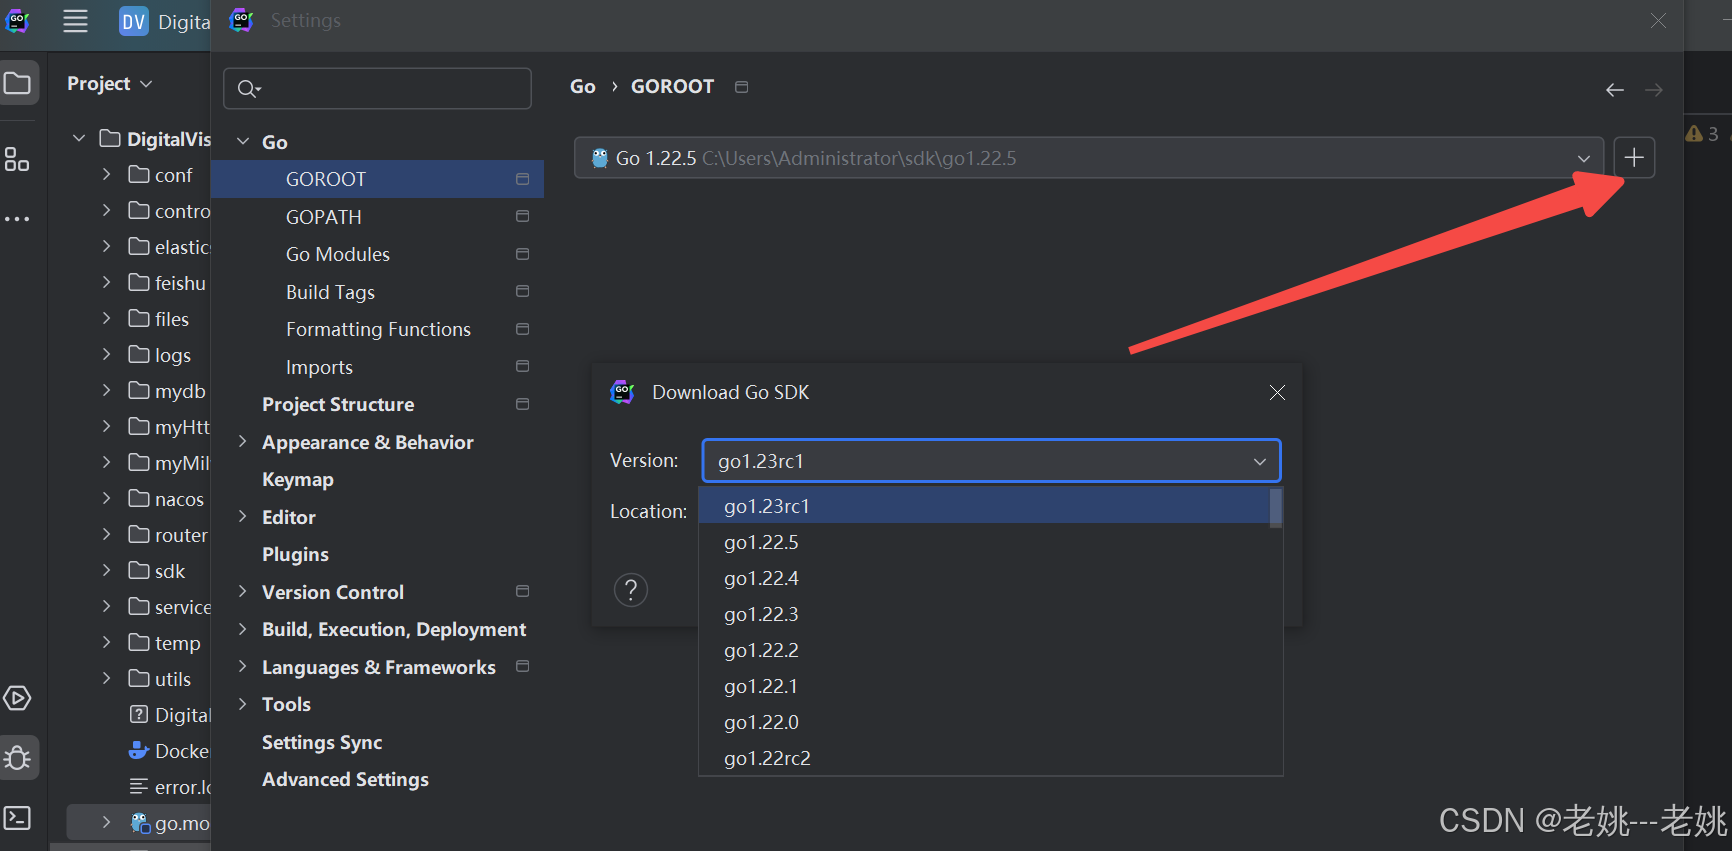Open the Structure tool window icon

[17, 159]
